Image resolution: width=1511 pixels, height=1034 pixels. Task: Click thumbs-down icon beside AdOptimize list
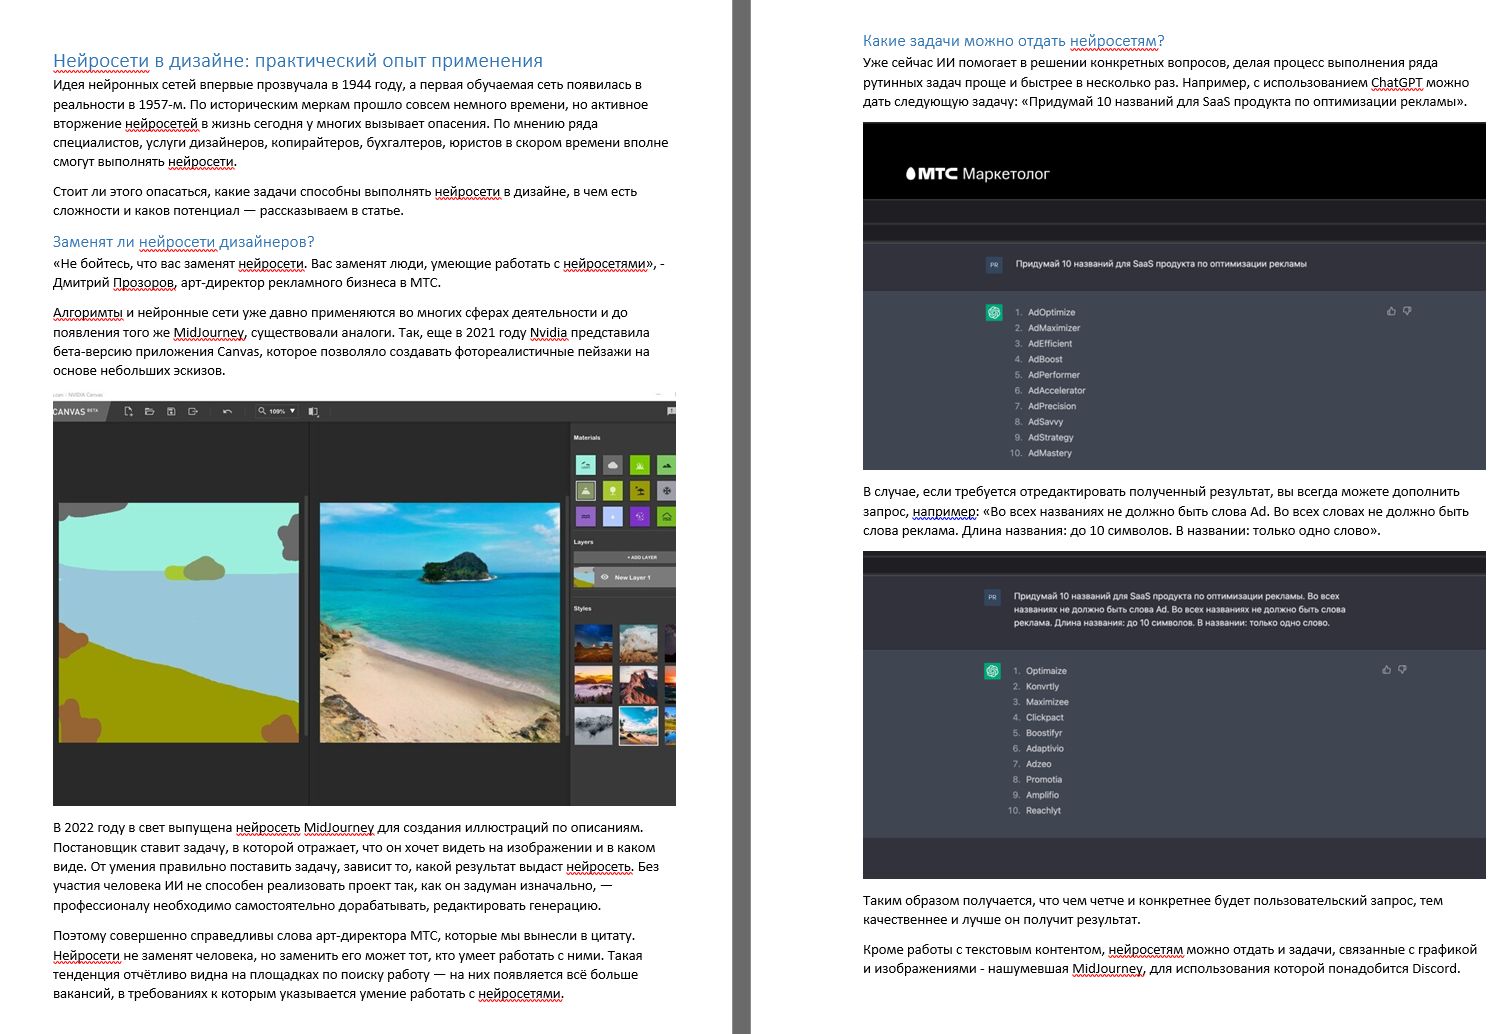[x=1407, y=311]
